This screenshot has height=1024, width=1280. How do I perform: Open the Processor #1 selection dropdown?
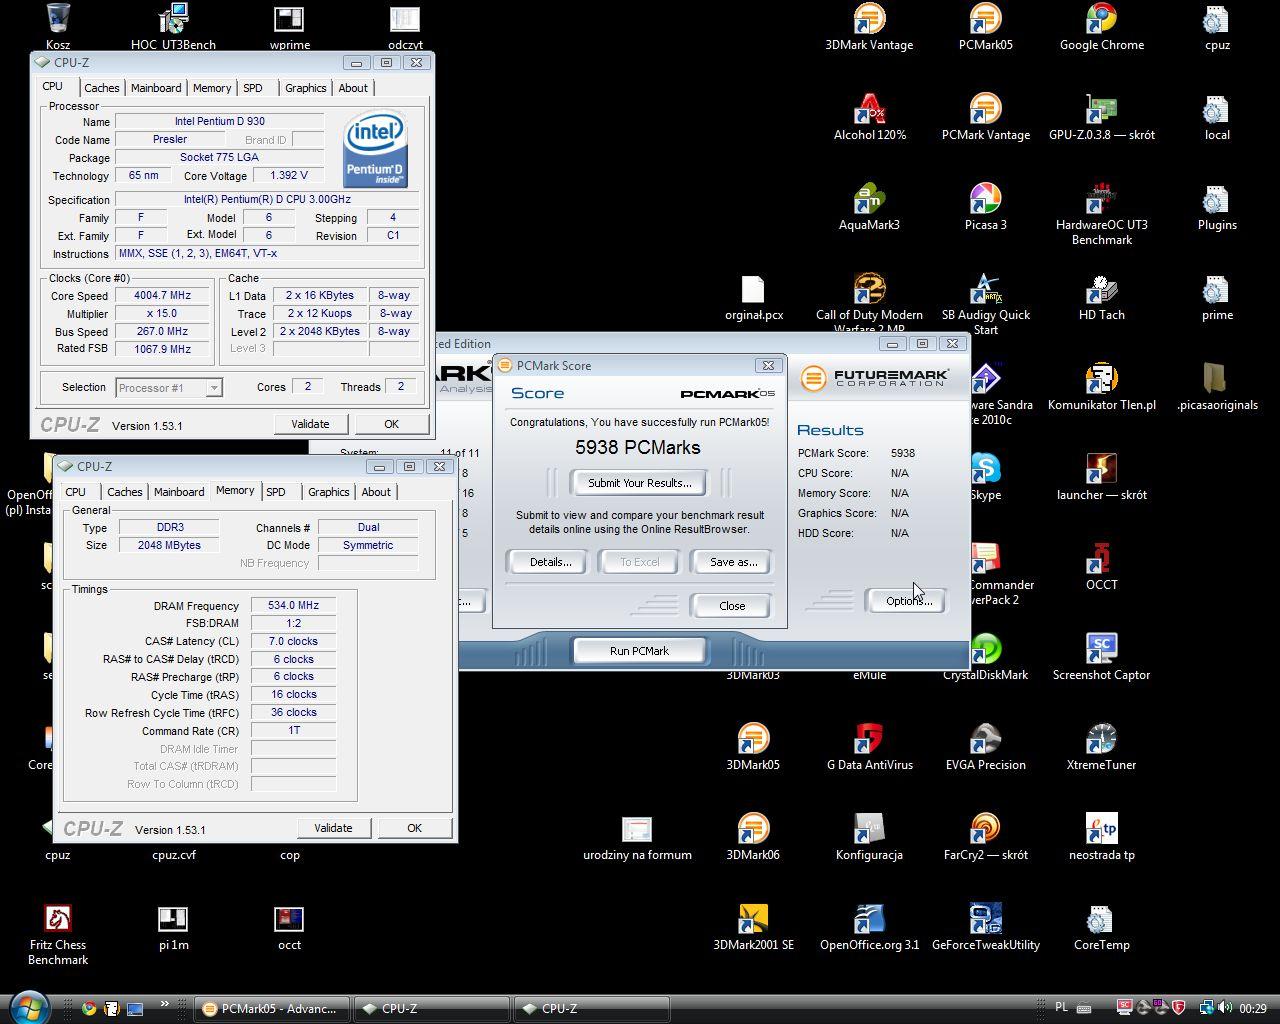pyautogui.click(x=168, y=388)
